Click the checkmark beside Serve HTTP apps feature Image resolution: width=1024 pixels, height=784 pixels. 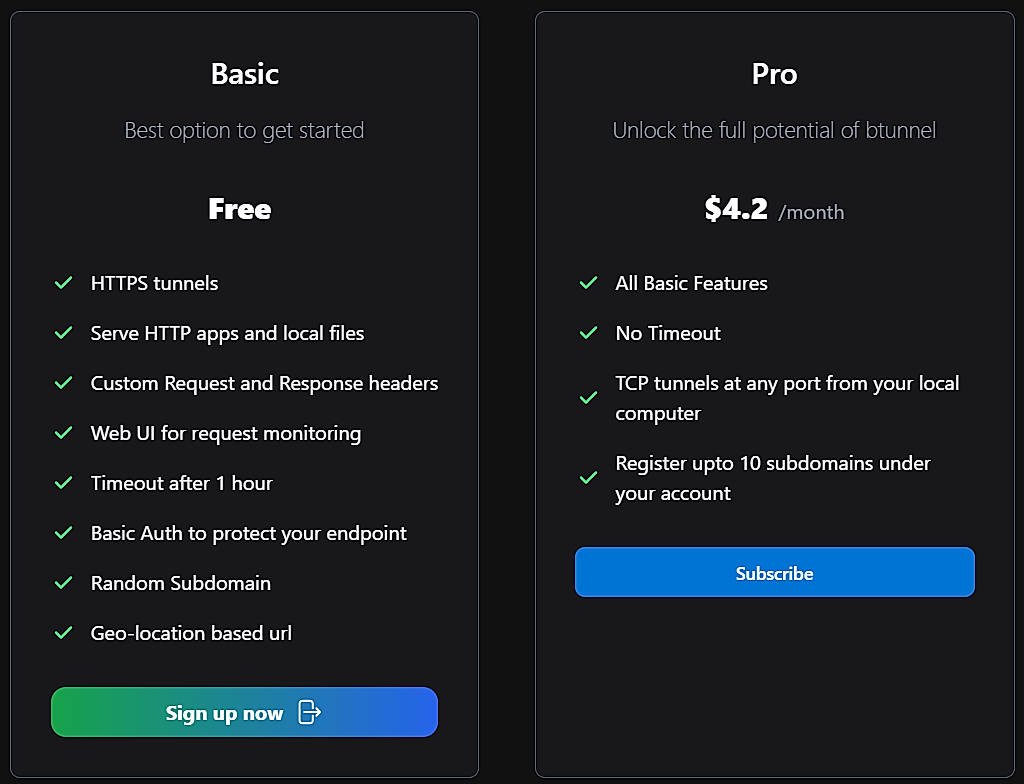[62, 333]
